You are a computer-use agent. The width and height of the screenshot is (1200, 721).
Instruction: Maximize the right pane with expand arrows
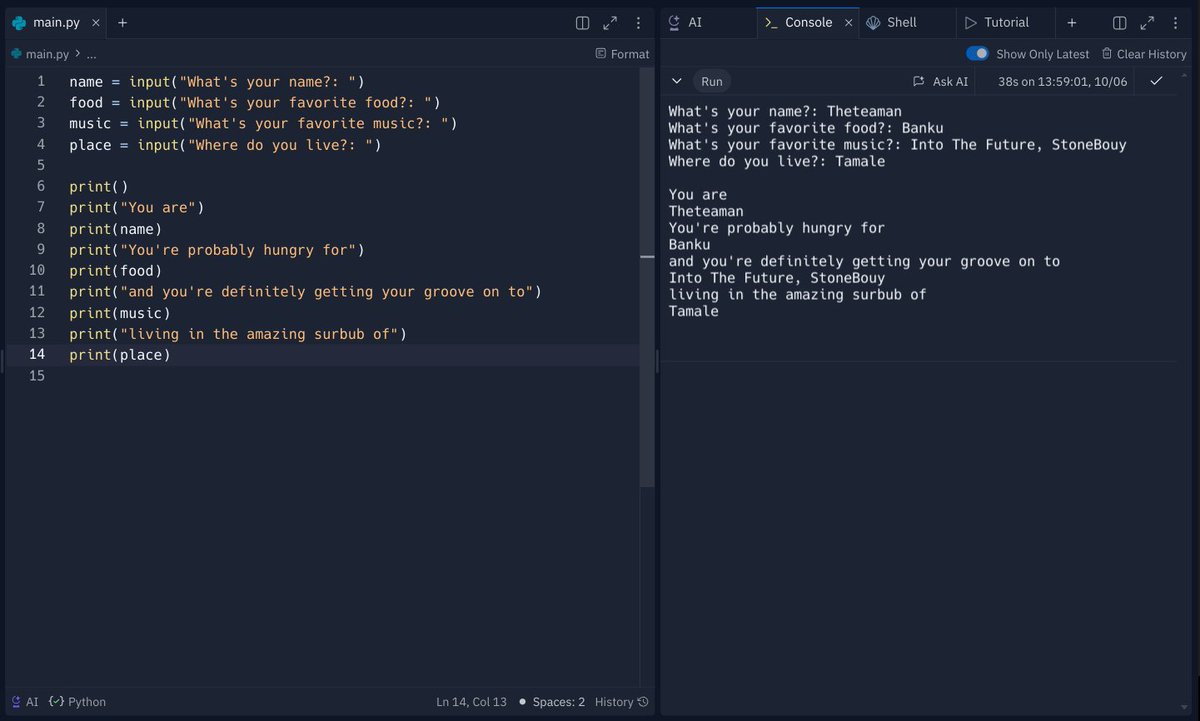pyautogui.click(x=1148, y=22)
